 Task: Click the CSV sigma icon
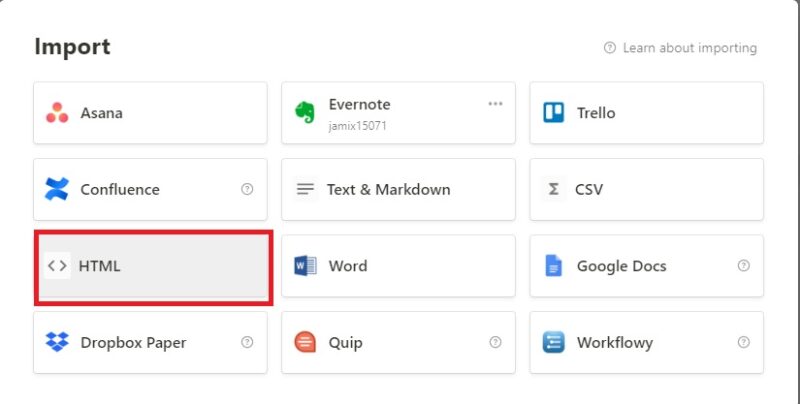tap(553, 189)
